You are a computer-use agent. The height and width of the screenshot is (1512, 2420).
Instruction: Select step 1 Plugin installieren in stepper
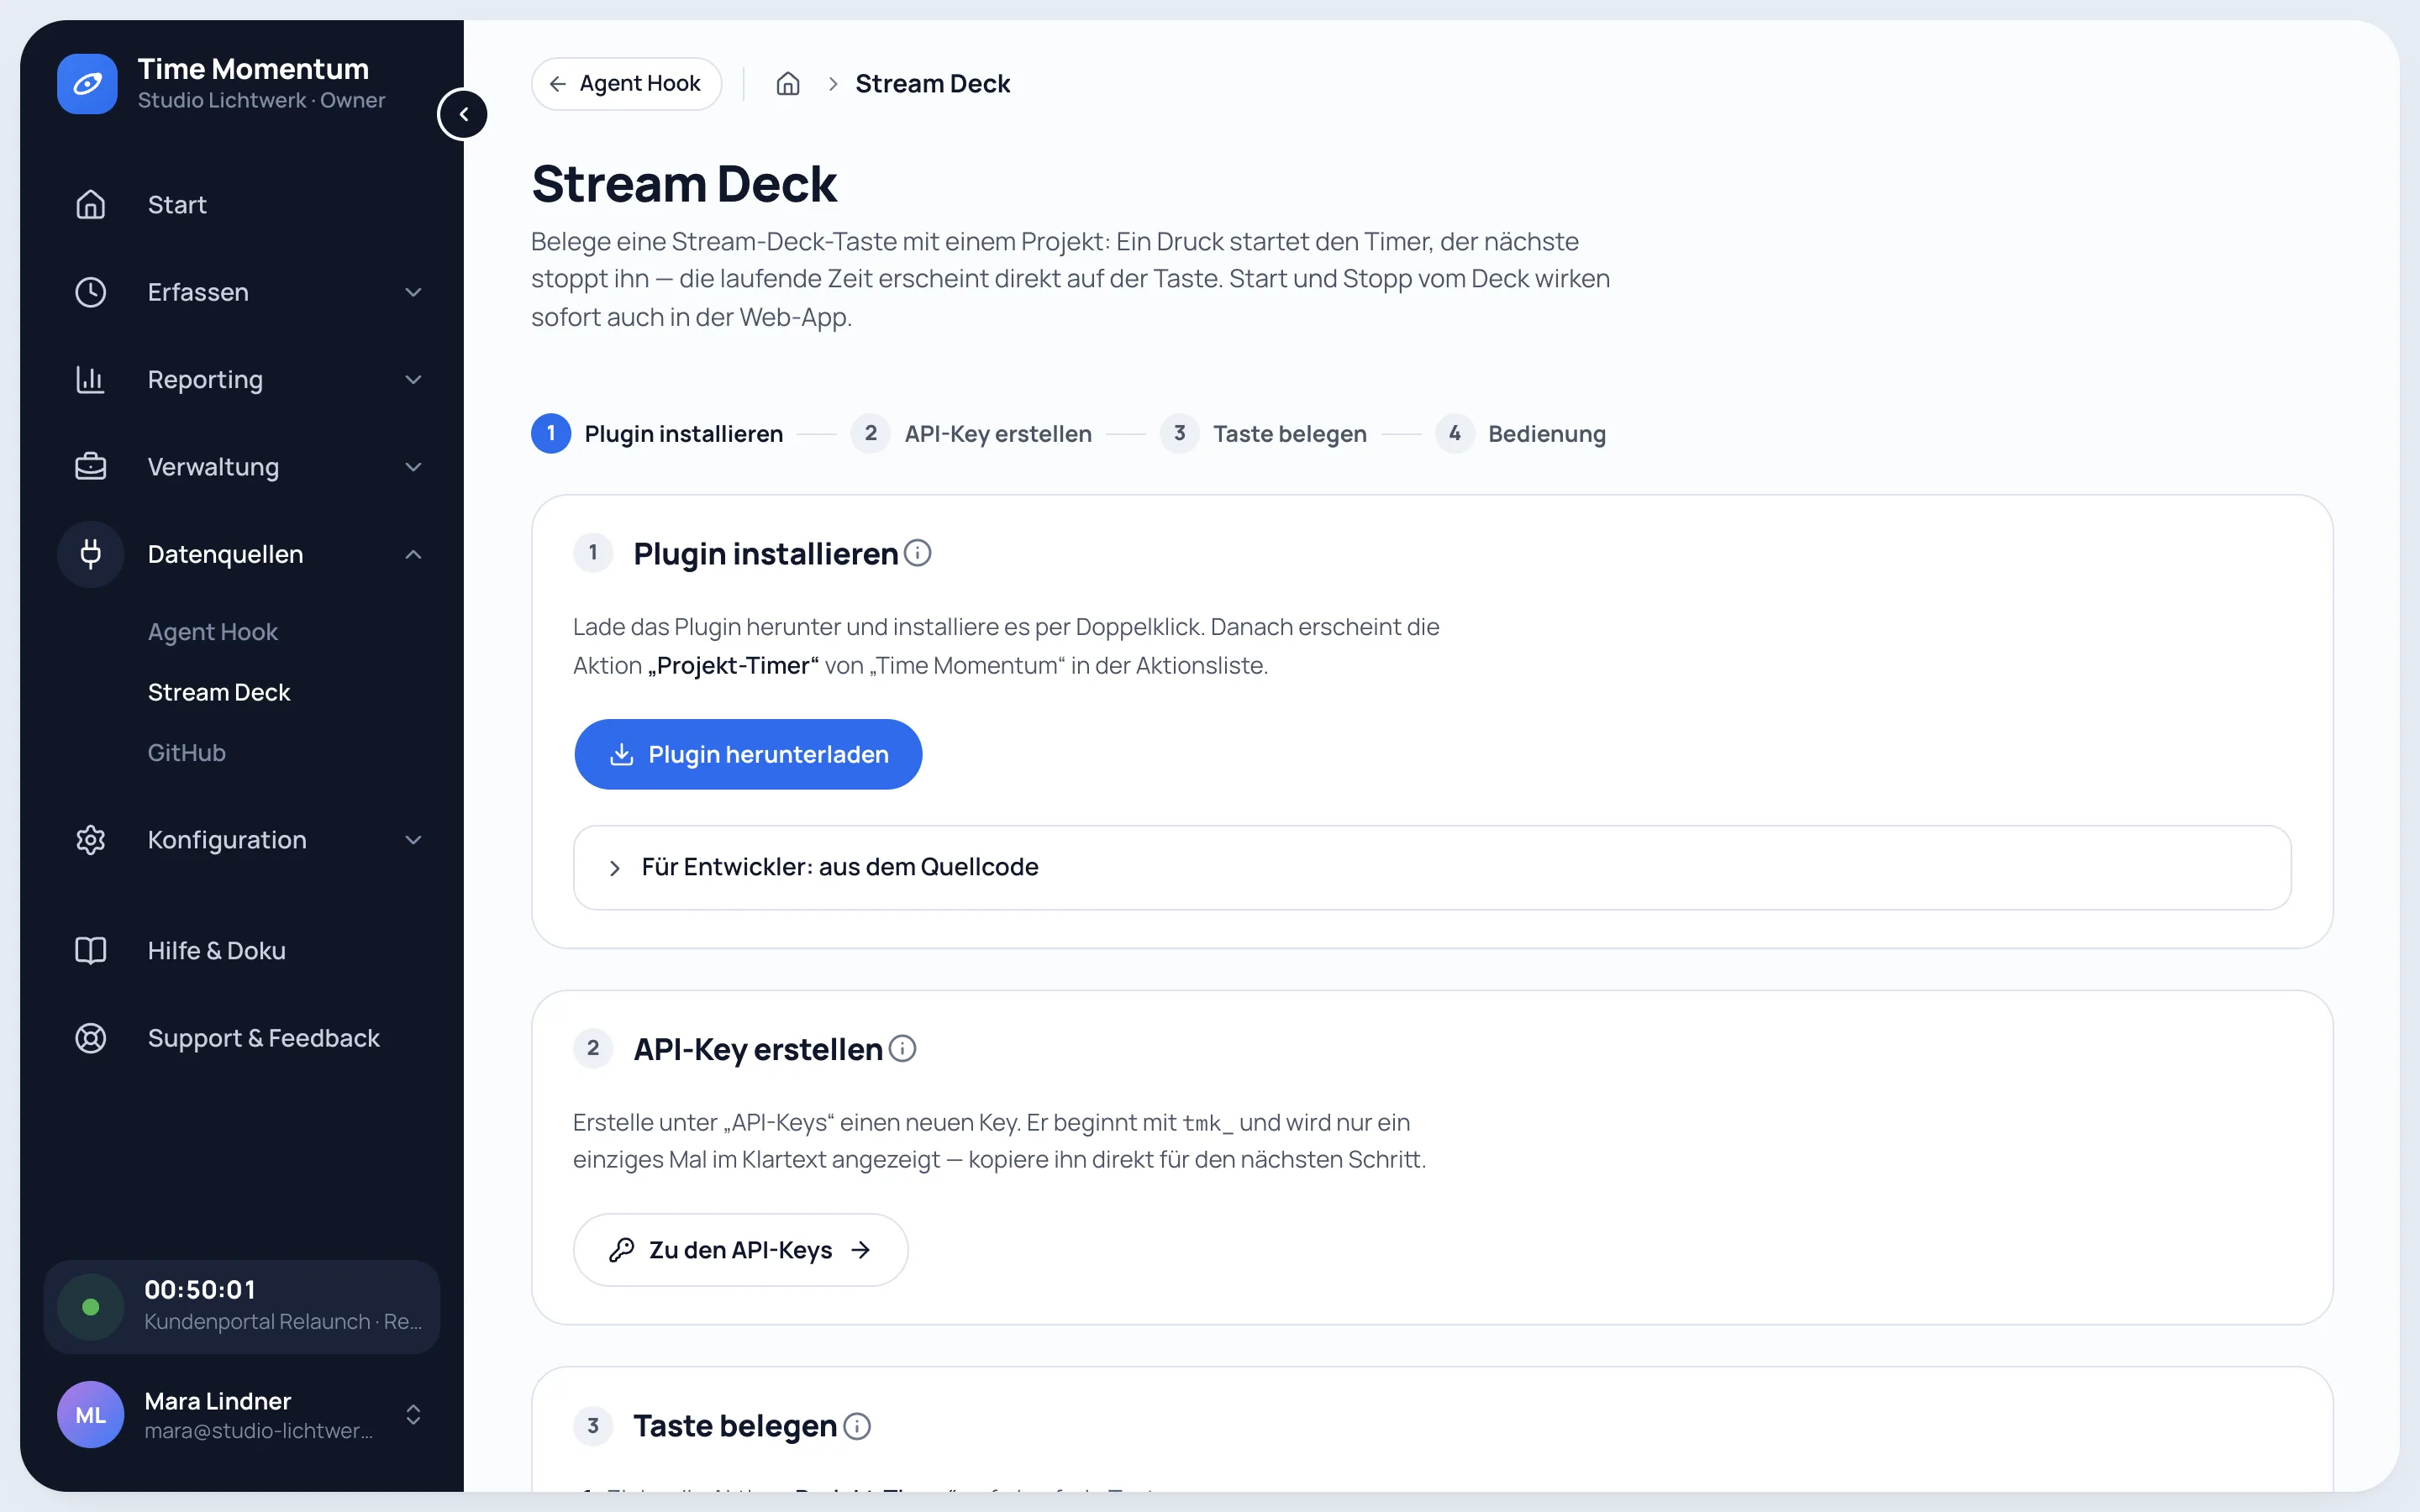657,434
